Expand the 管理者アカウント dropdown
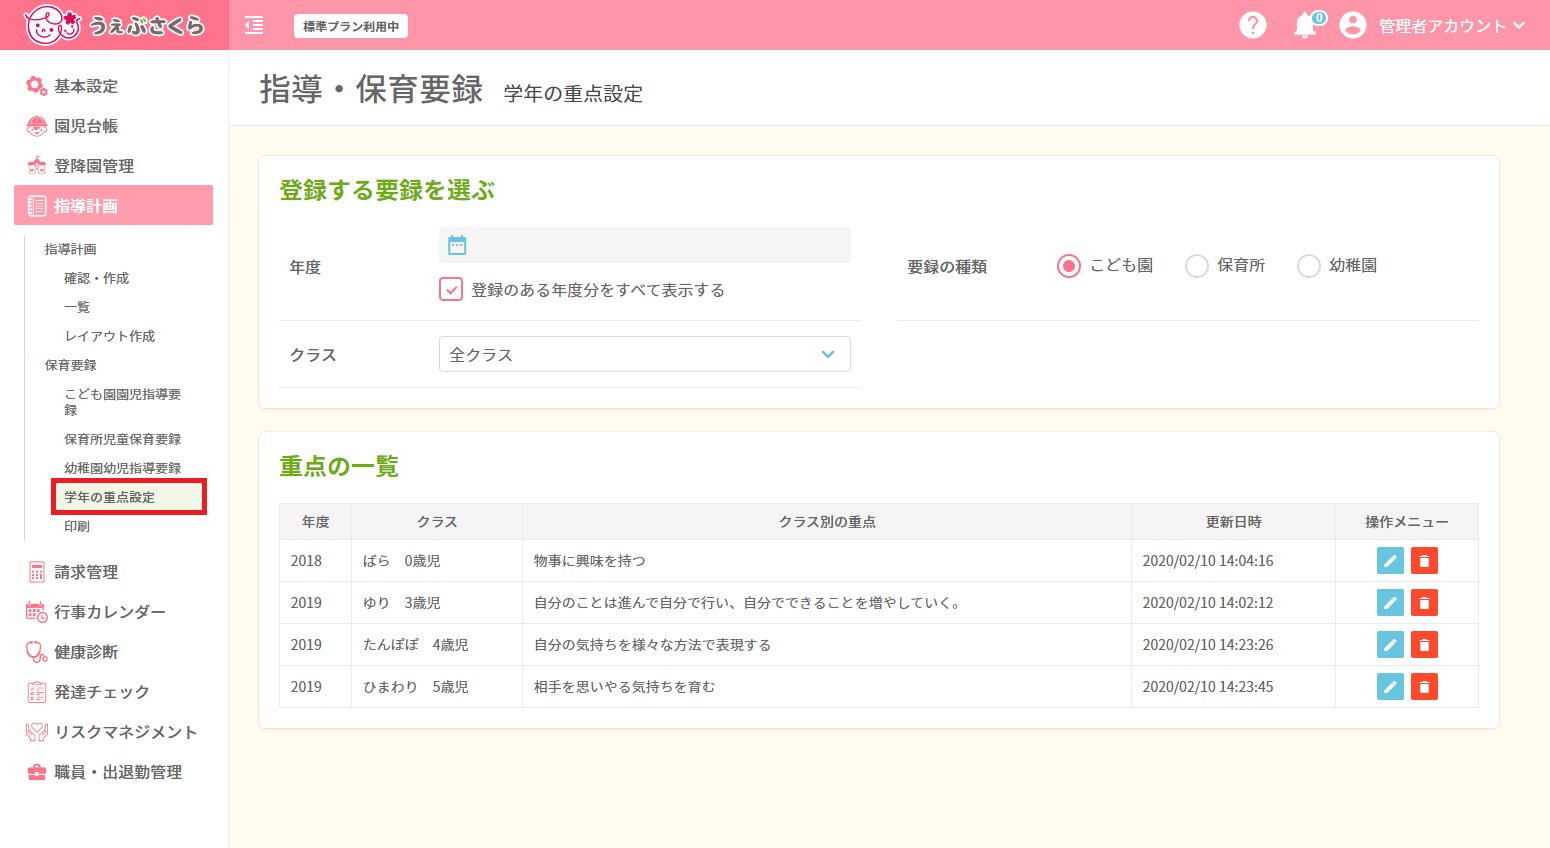The width and height of the screenshot is (1550, 848). 1452,26
